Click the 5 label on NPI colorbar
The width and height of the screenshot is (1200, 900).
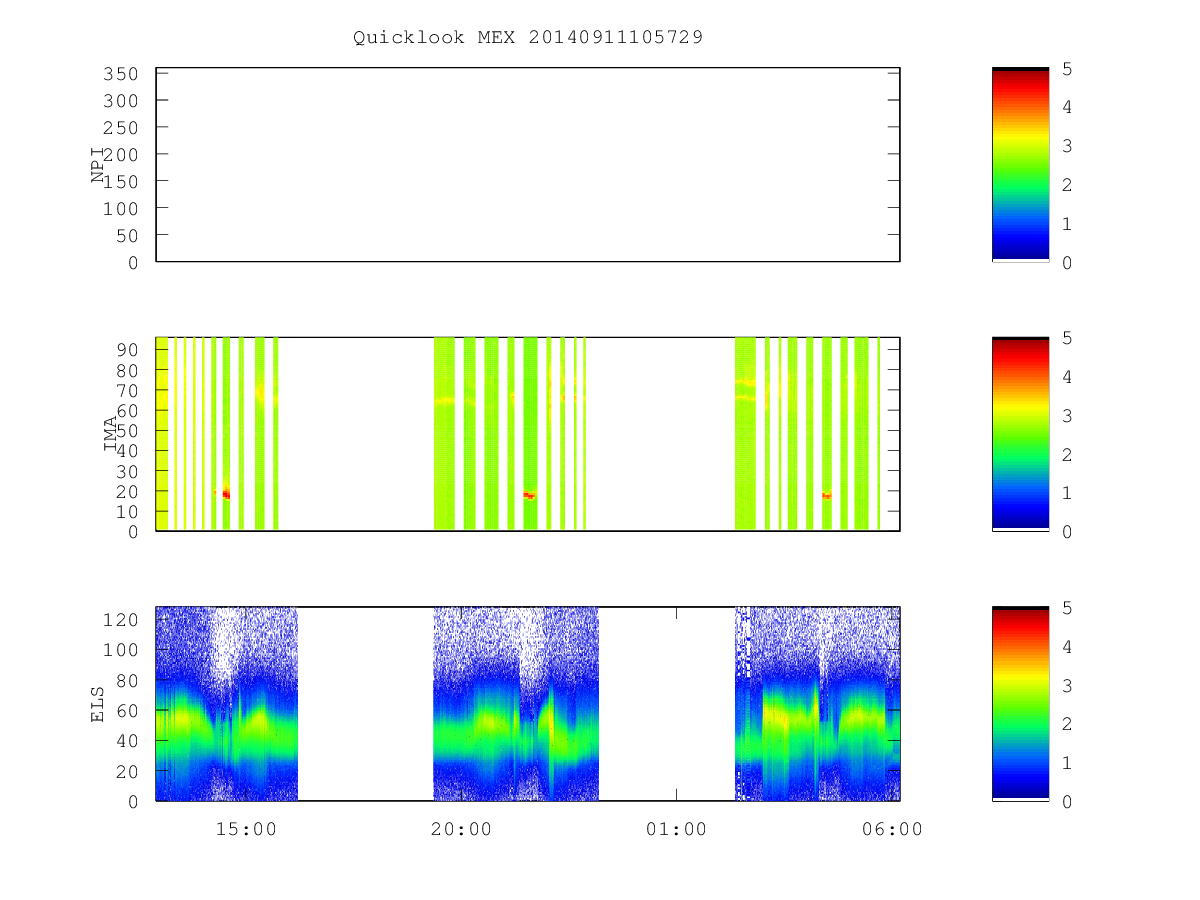[1067, 69]
